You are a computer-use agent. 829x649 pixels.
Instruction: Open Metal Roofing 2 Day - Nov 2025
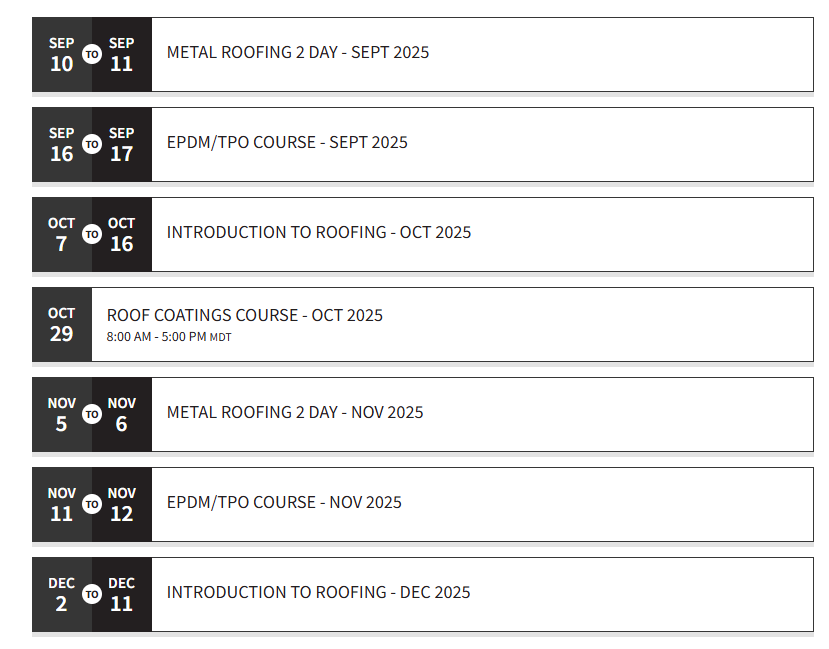[295, 412]
